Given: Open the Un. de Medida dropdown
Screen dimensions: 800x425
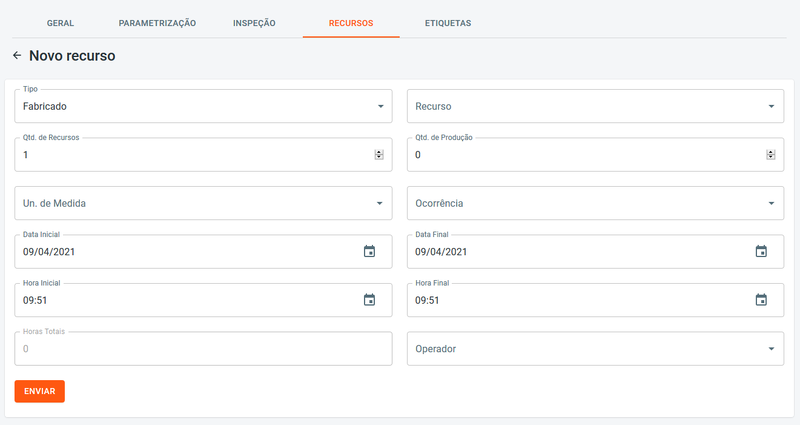Looking at the screenshot, I should click(203, 203).
